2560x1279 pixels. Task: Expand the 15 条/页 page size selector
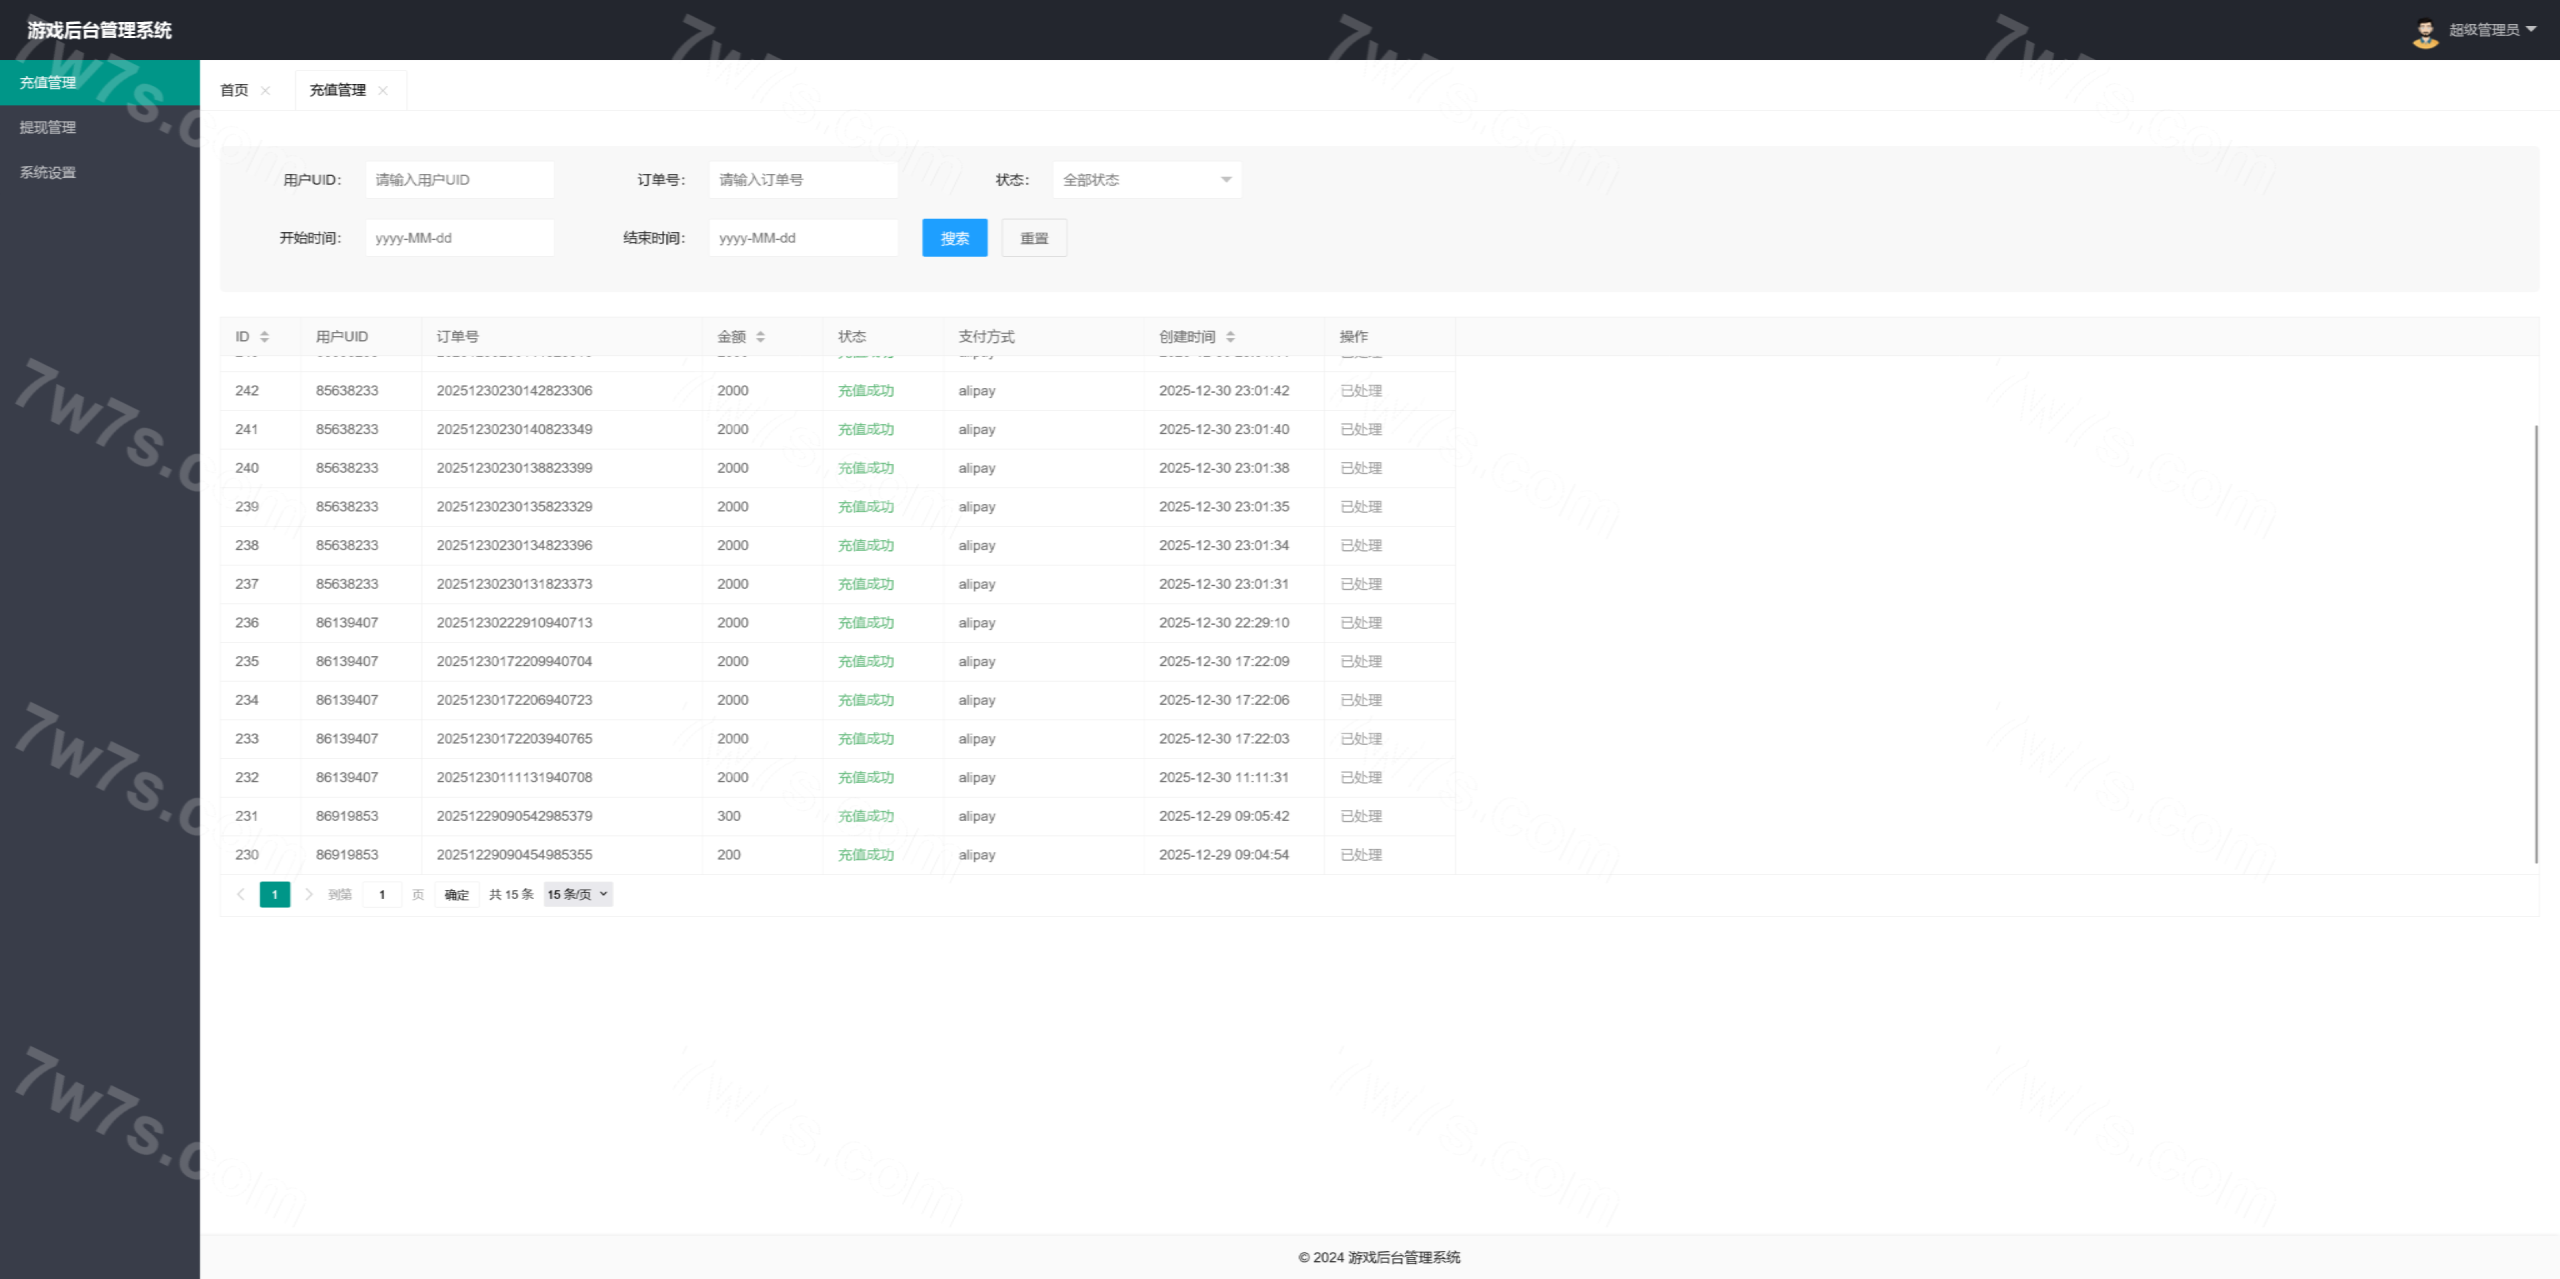point(578,894)
